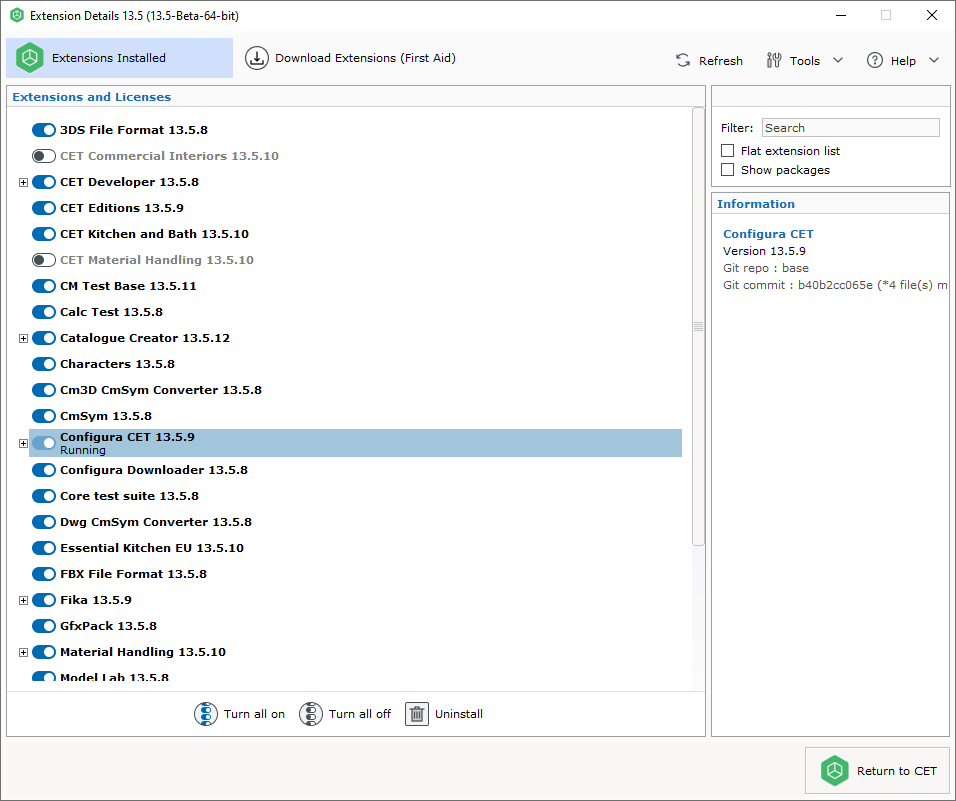The width and height of the screenshot is (956, 801).
Task: Click the Filter search input field
Action: [851, 128]
